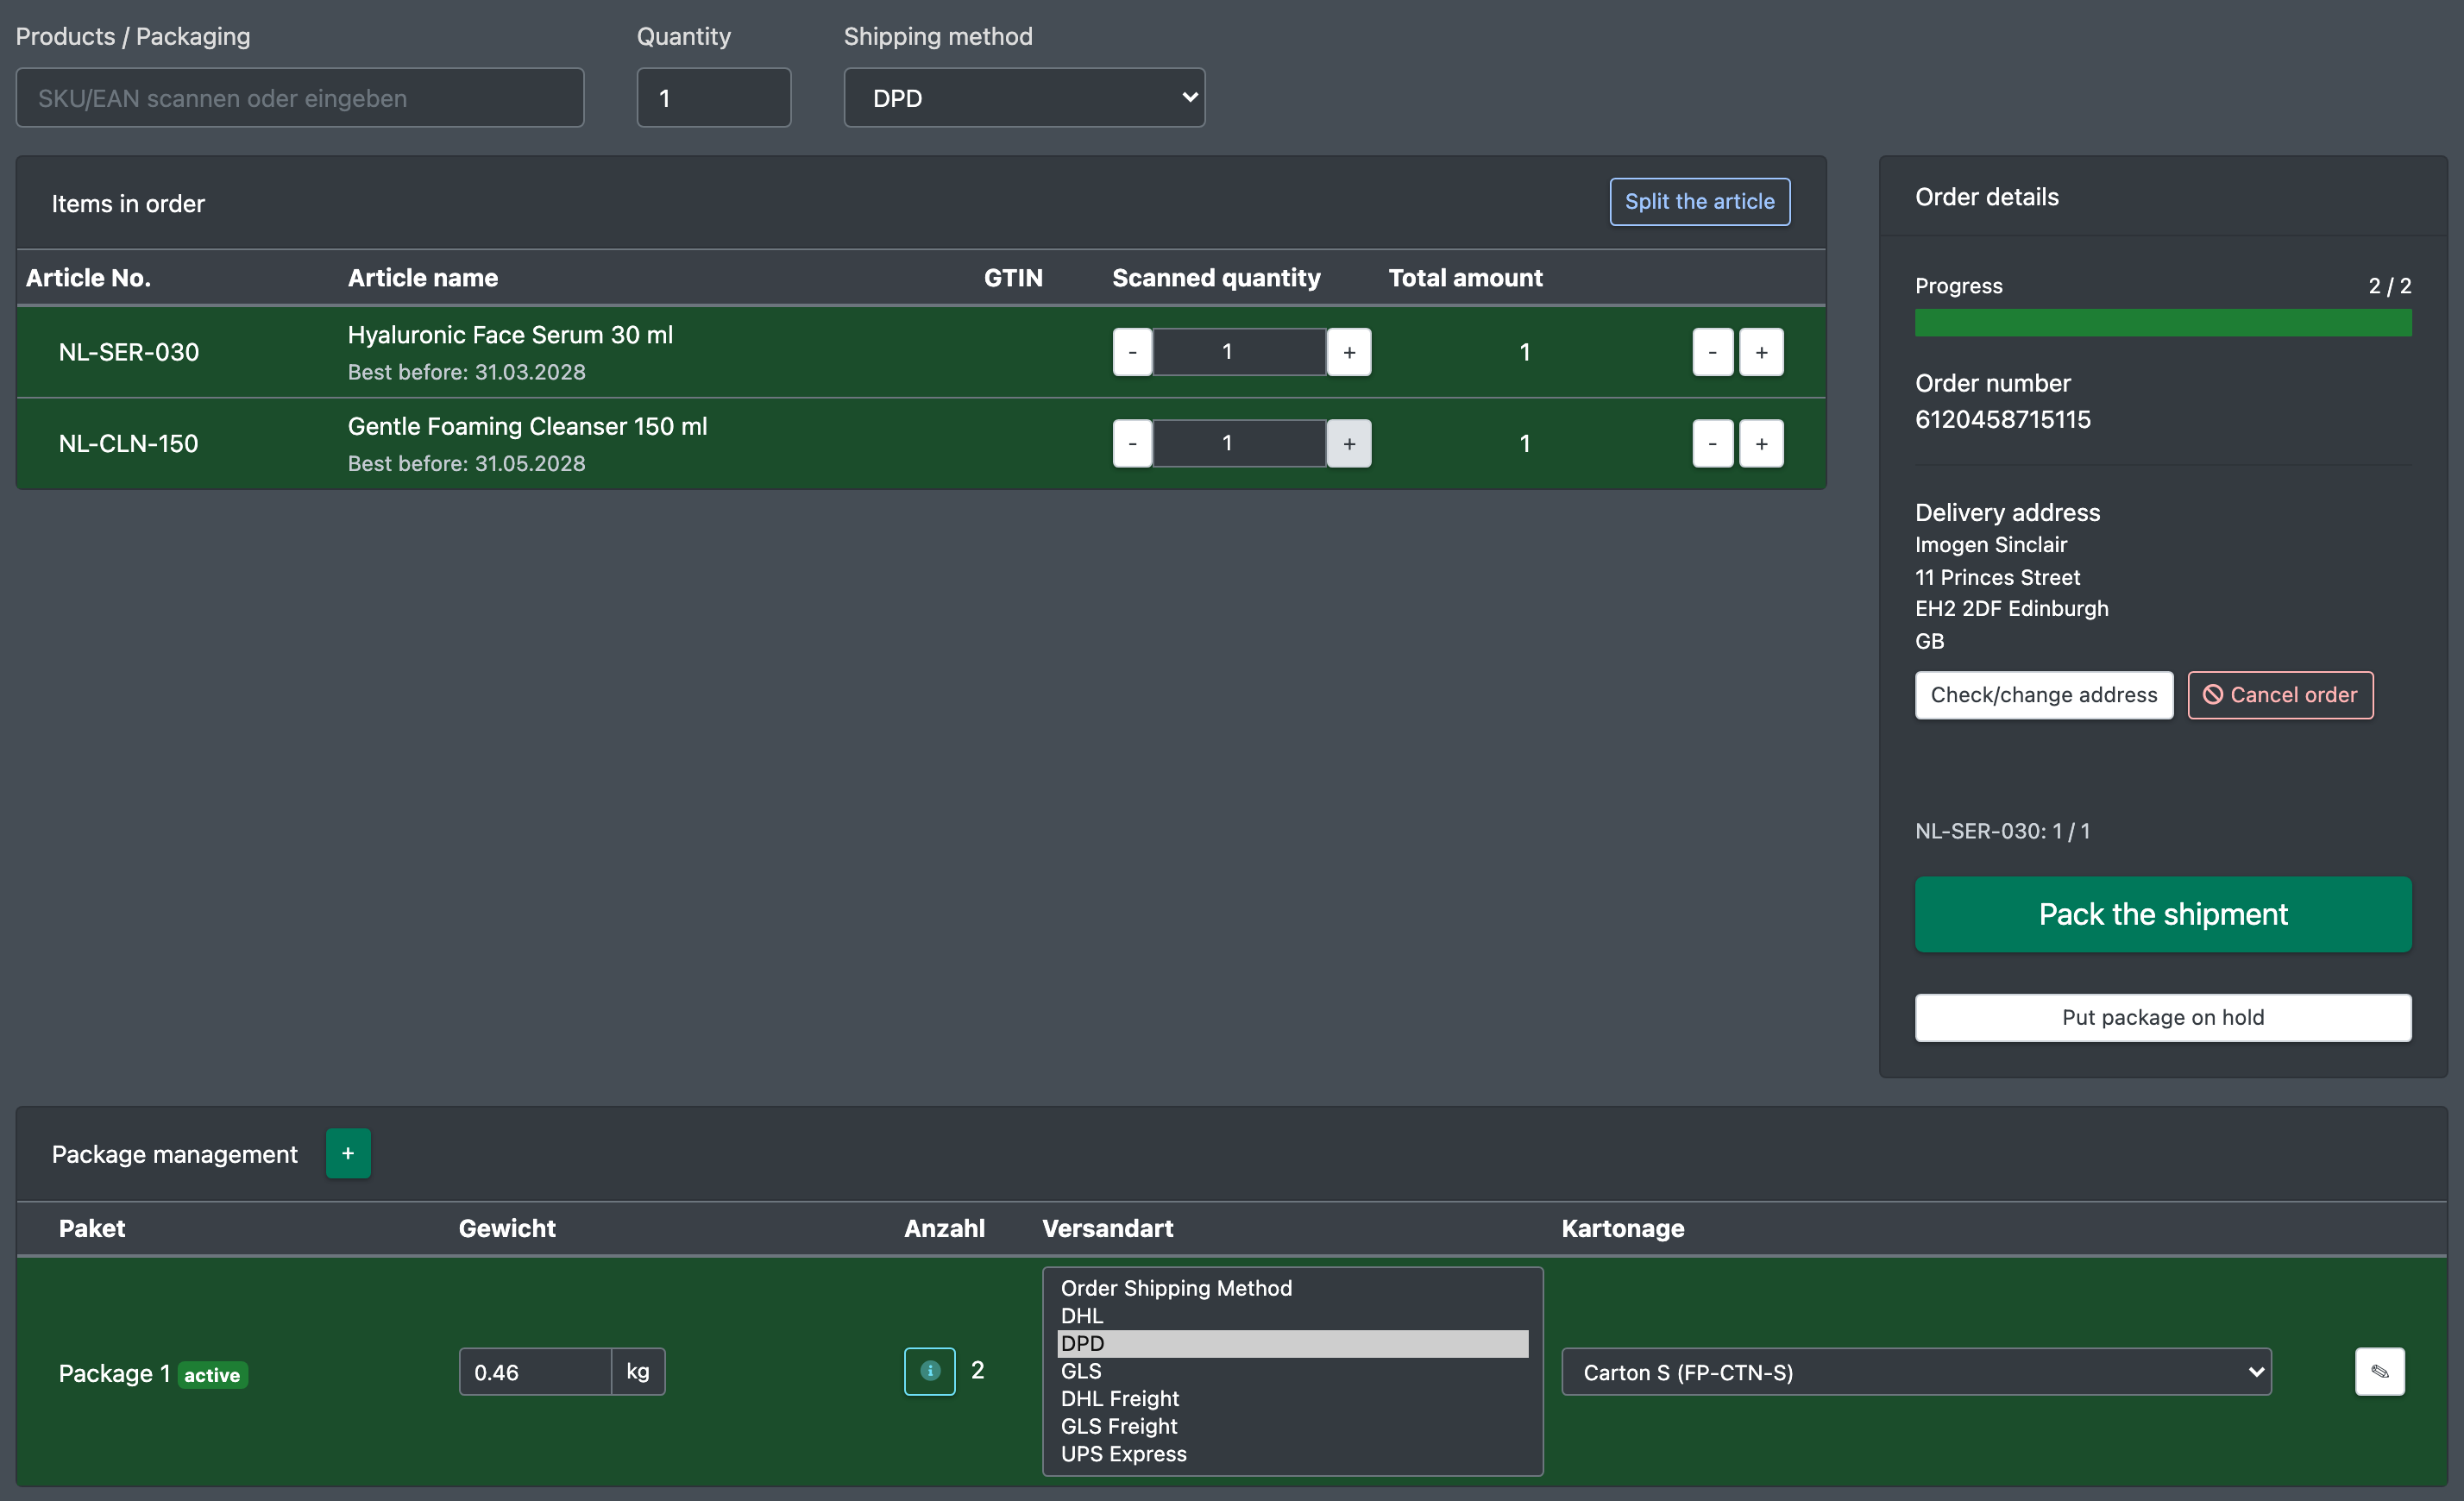2464x1501 pixels.
Task: Click order number 6120458715115
Action: pos(2002,419)
